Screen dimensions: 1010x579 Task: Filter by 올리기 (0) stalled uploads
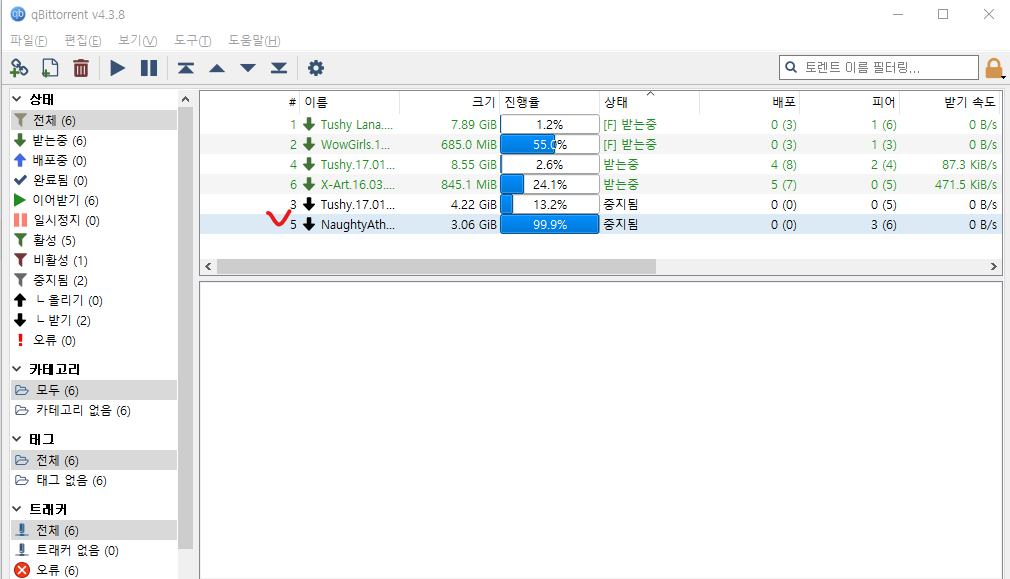click(94, 300)
